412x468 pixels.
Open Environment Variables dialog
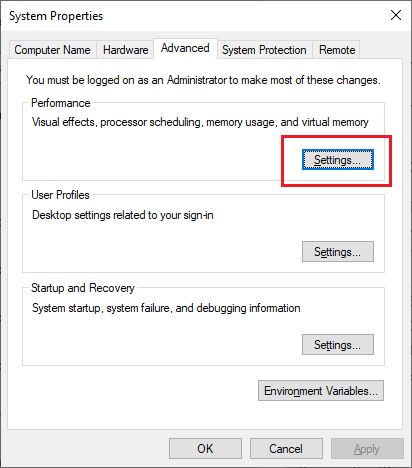coord(321,391)
